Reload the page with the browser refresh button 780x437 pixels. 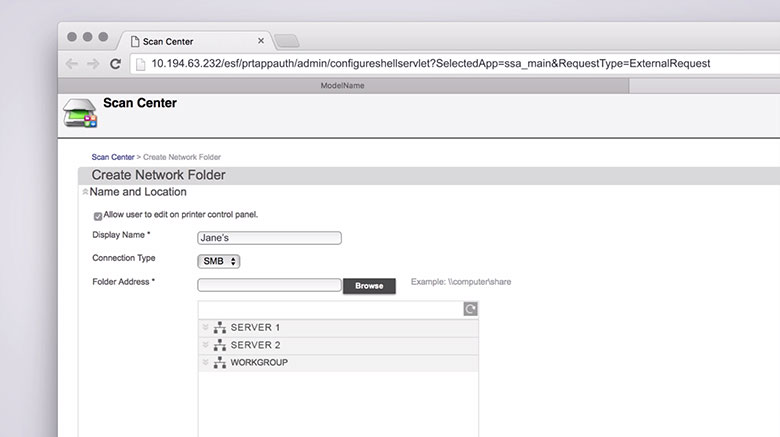pos(116,63)
